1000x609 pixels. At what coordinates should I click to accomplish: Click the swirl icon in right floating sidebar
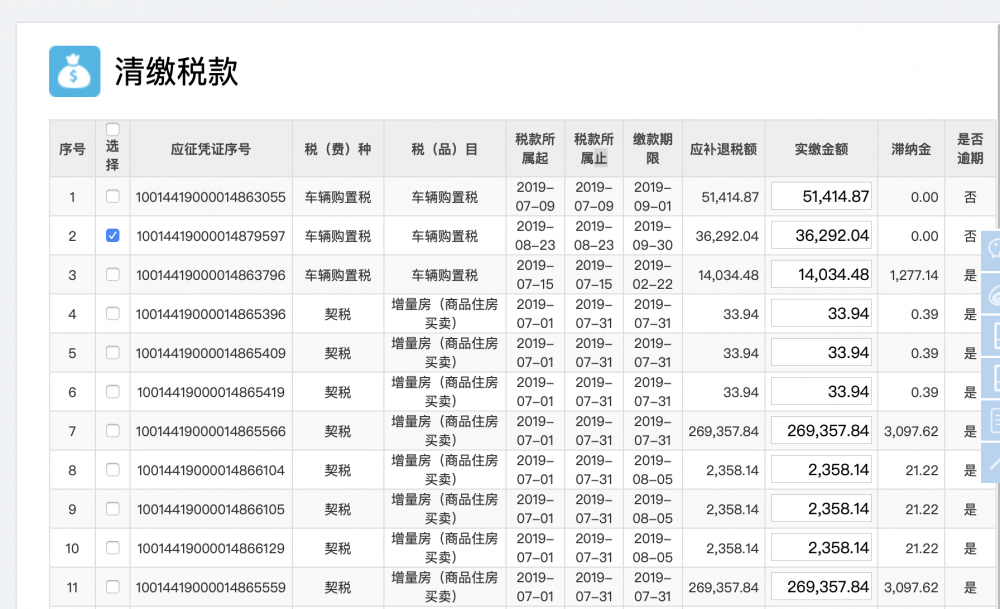991,294
